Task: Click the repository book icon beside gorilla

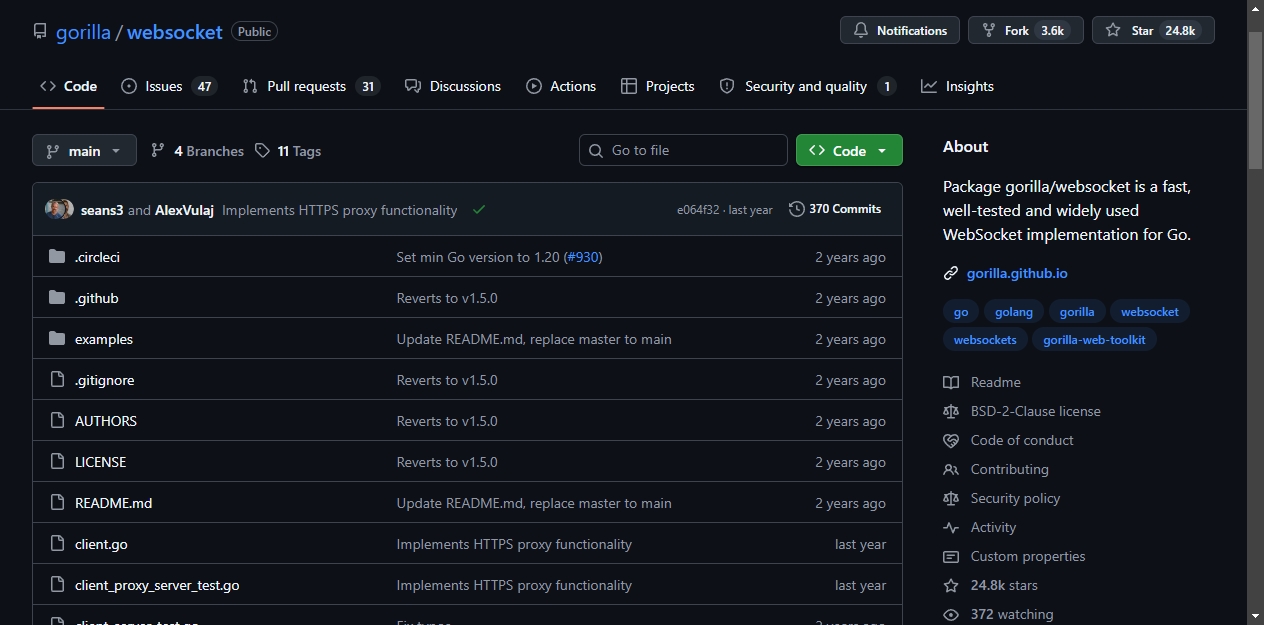Action: 40,32
